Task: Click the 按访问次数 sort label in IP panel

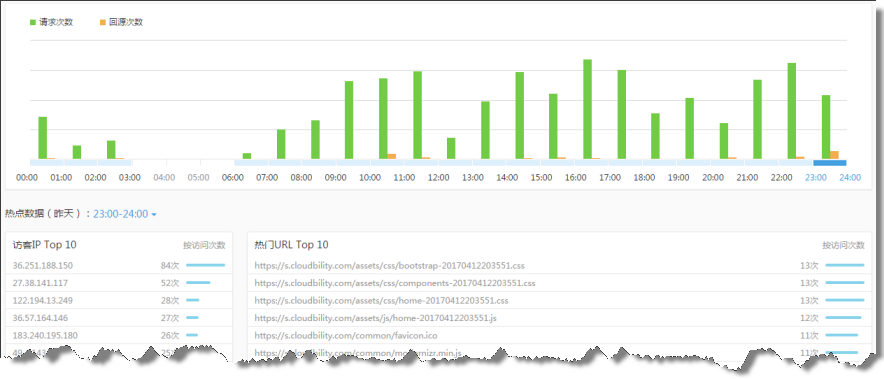Action: coord(204,245)
